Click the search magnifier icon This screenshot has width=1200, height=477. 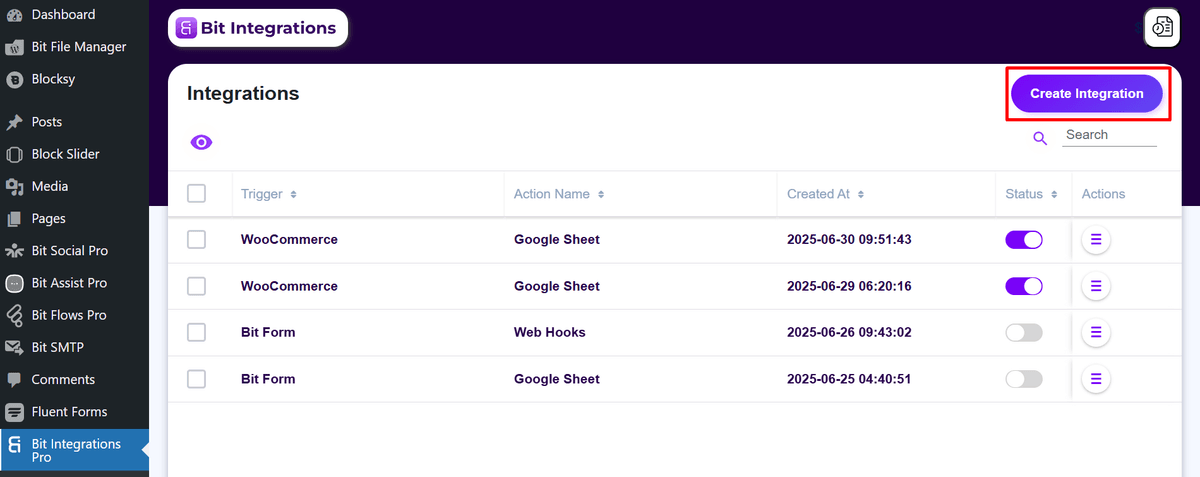pyautogui.click(x=1040, y=138)
